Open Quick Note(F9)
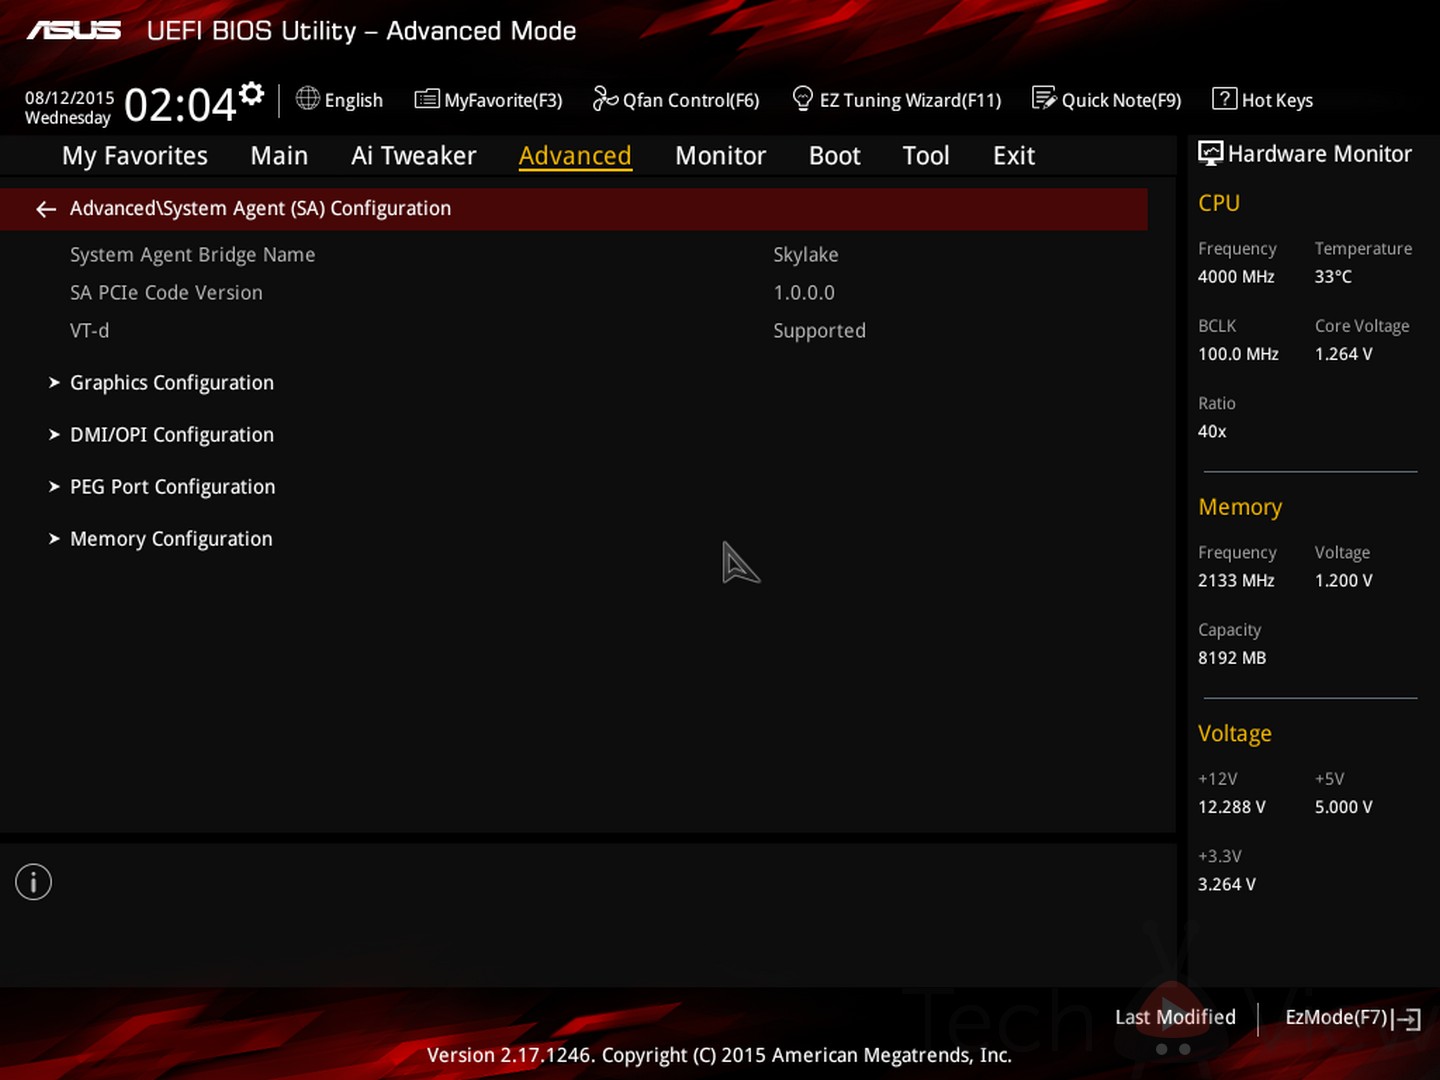 coord(1121,100)
